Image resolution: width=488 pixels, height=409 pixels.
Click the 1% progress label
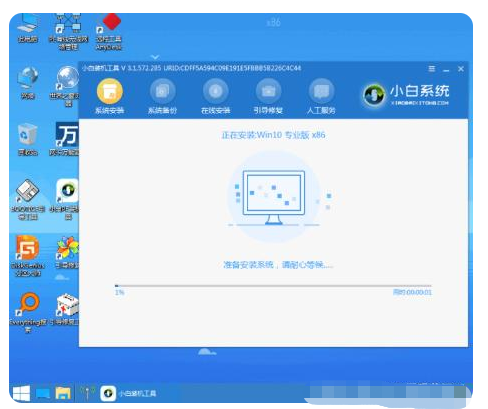pyautogui.click(x=119, y=293)
